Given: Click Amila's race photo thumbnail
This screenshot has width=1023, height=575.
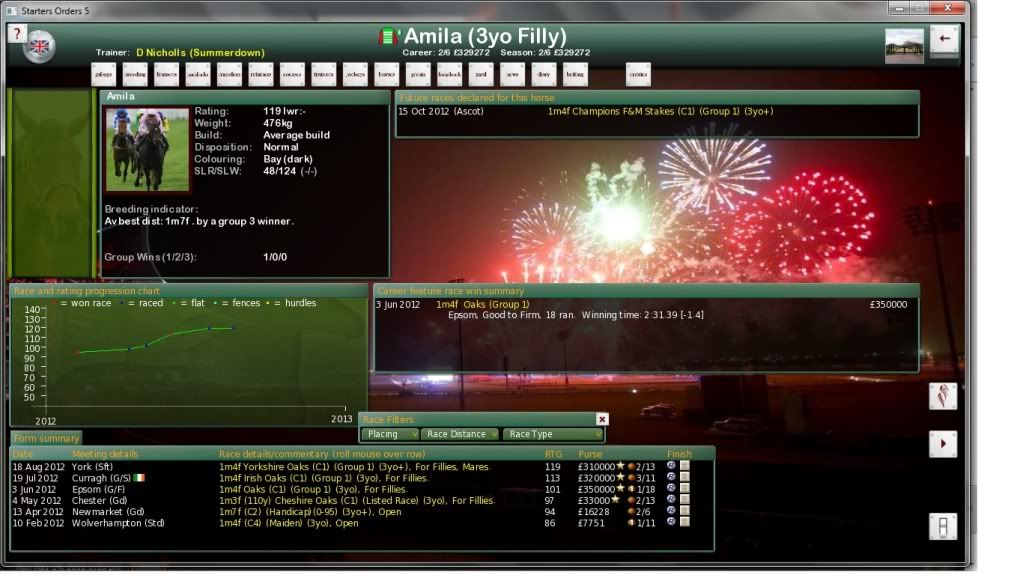Looking at the screenshot, I should (x=147, y=149).
